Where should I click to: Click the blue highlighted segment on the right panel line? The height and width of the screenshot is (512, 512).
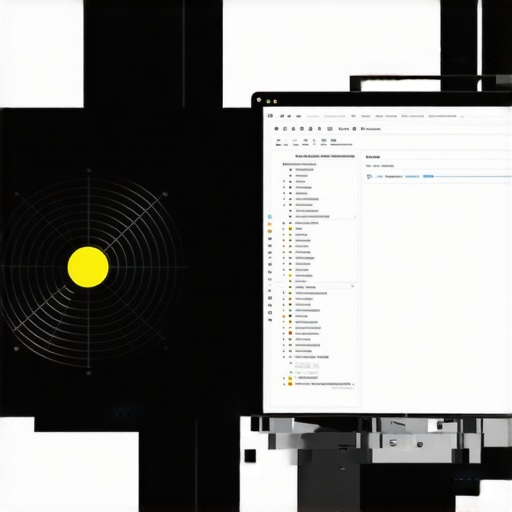tap(428, 176)
